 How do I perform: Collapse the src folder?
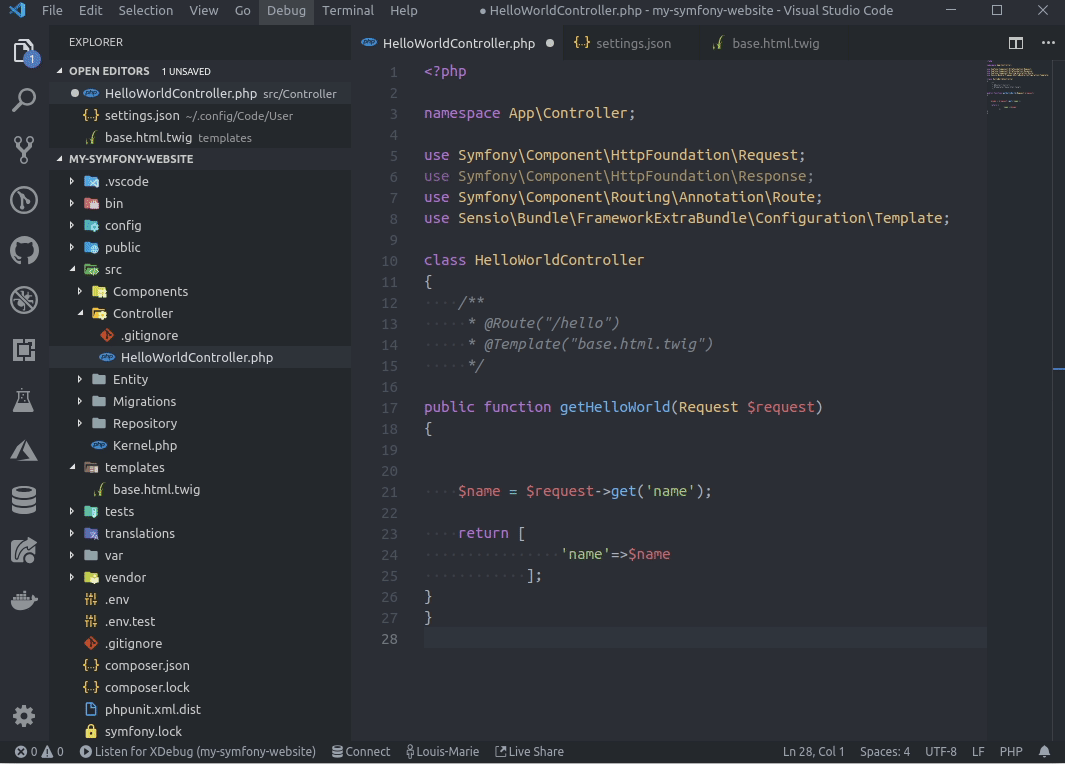tap(71, 269)
